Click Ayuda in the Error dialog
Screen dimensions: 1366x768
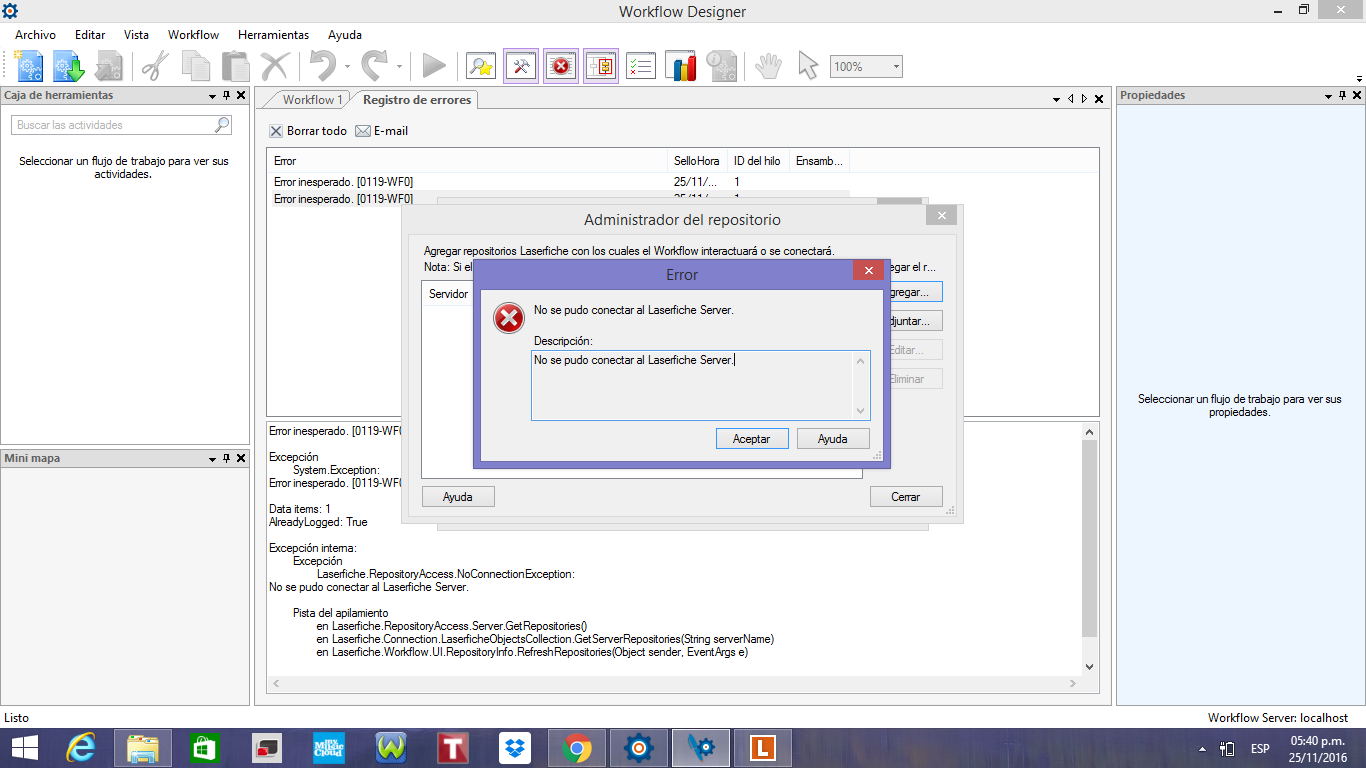click(x=833, y=439)
